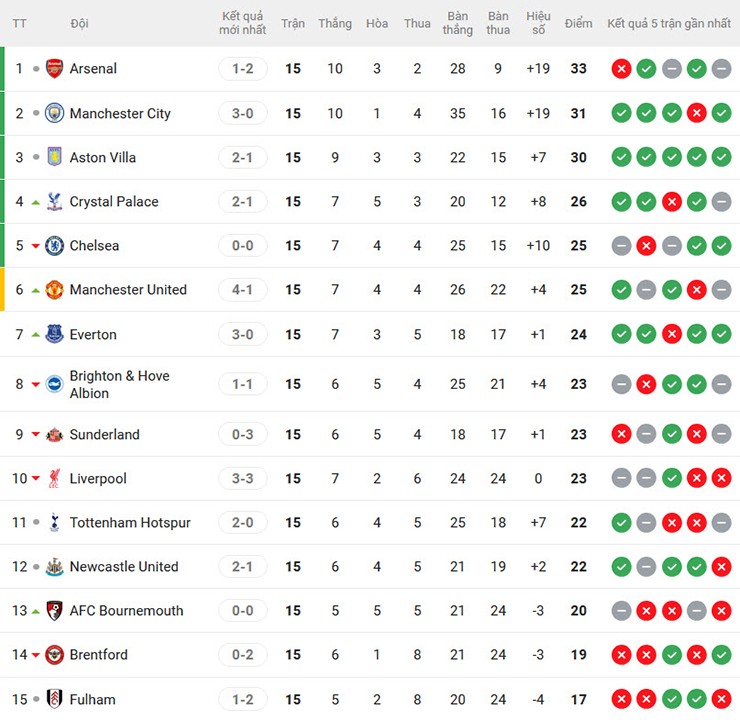Open Liverpool's 3-3 latest result
This screenshot has height=720, width=740.
click(243, 479)
